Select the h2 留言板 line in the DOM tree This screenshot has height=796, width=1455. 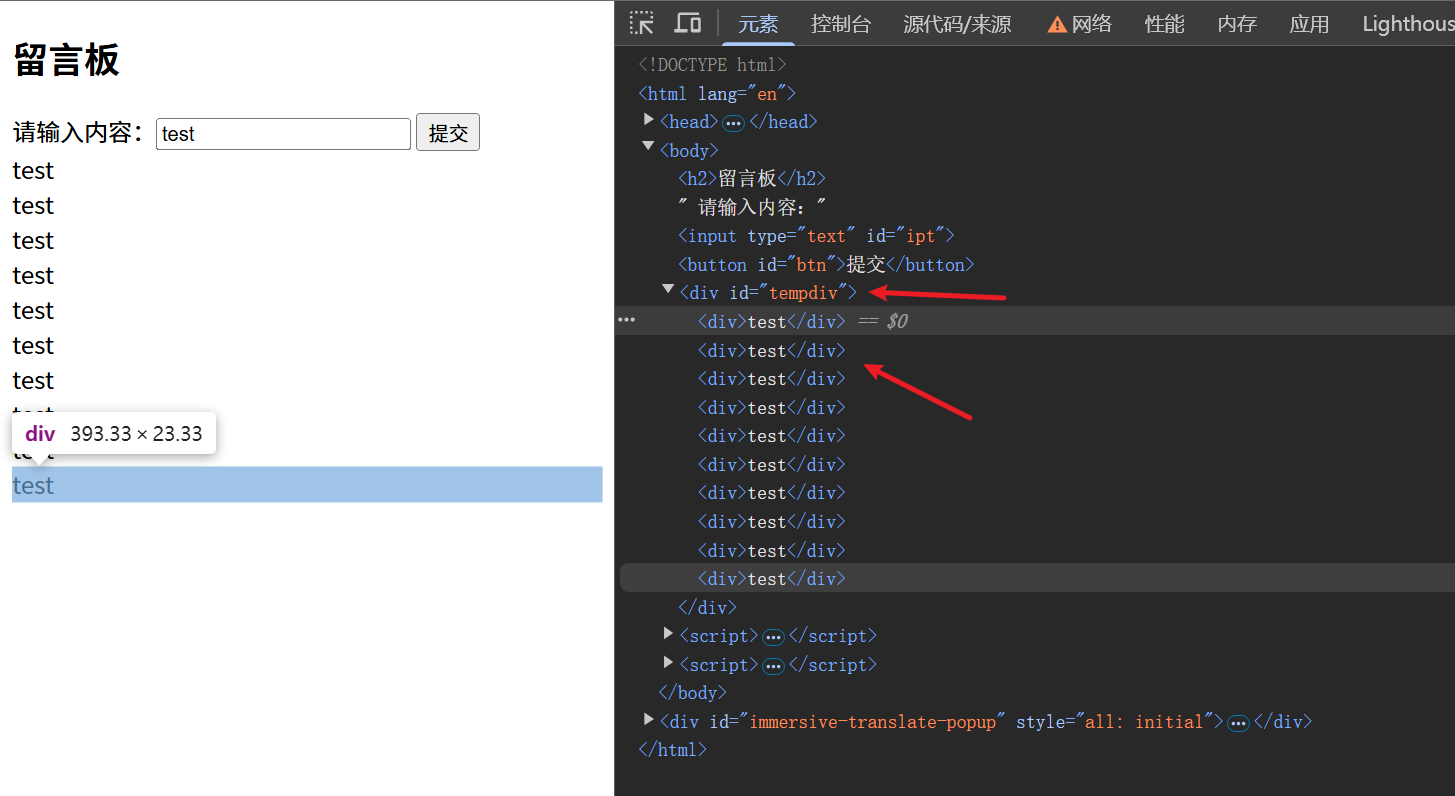coord(752,179)
